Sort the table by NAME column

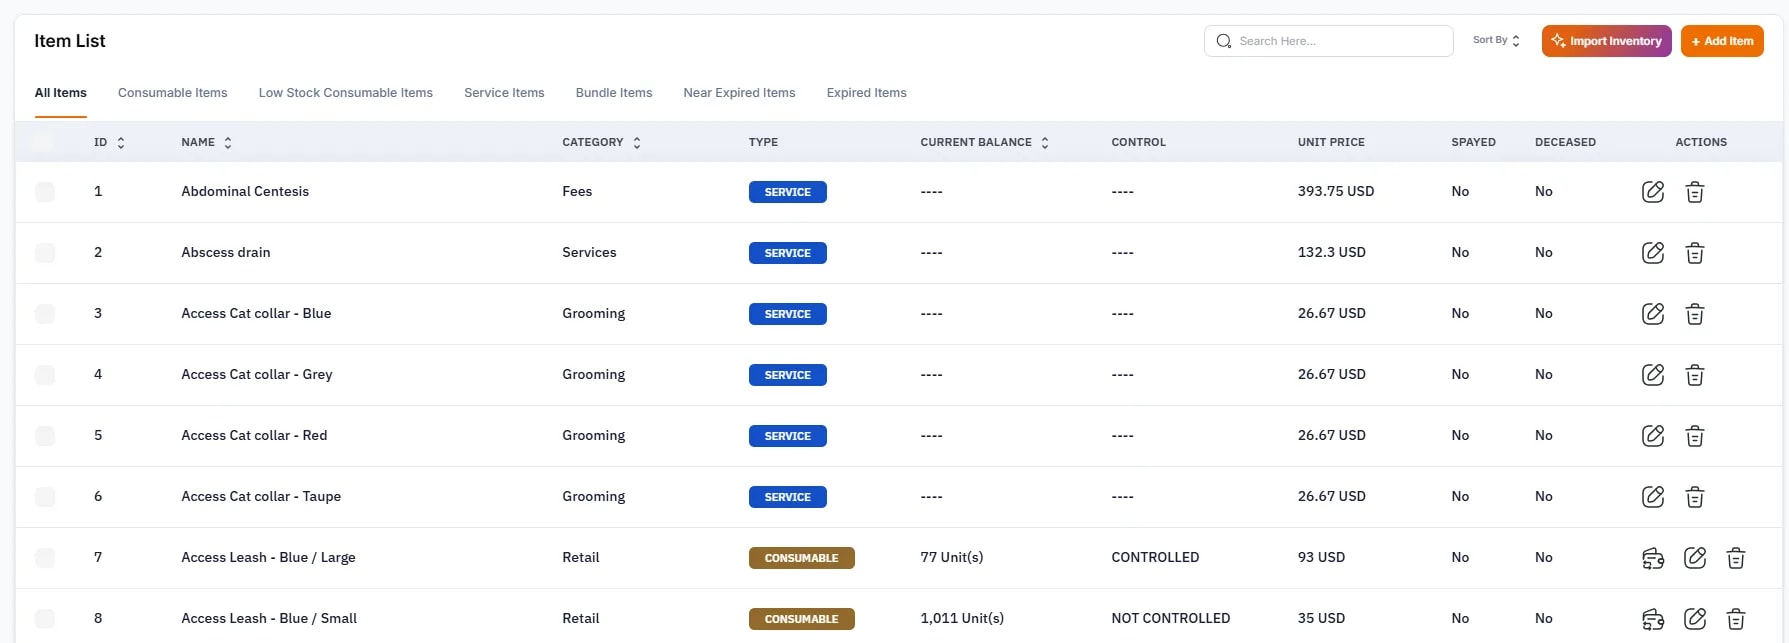[228, 143]
